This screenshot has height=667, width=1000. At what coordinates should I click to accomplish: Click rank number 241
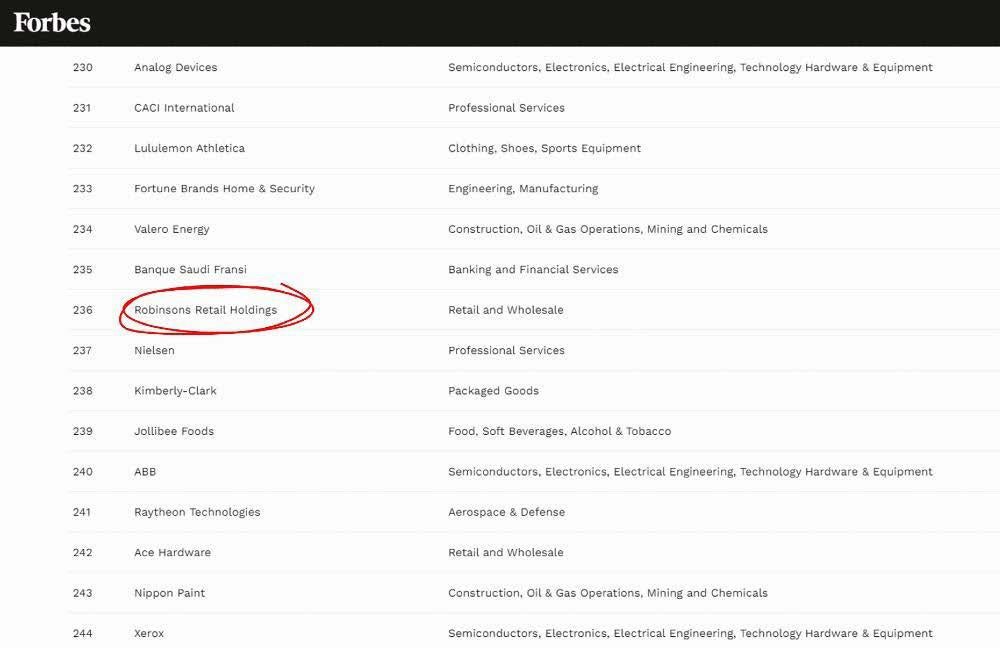click(82, 512)
